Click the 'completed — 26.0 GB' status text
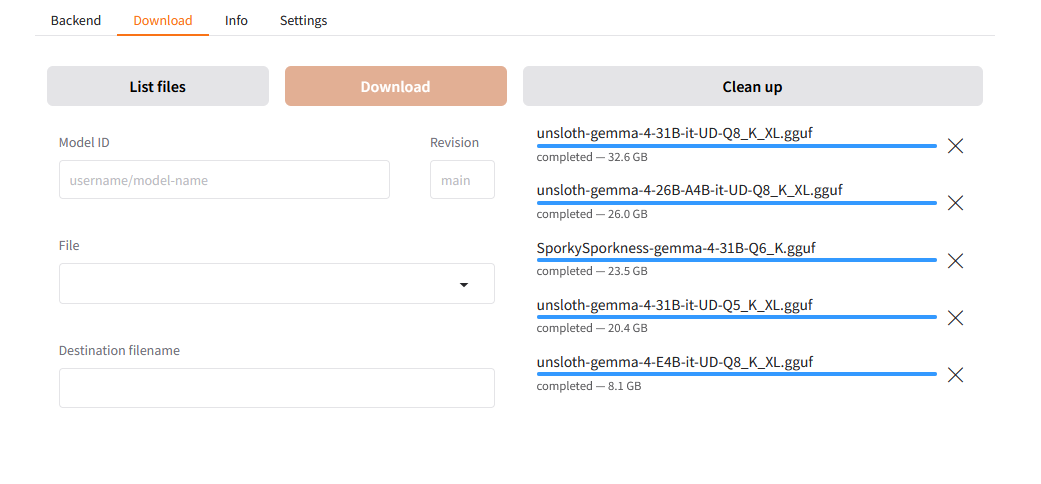The image size is (1041, 484). coord(592,214)
